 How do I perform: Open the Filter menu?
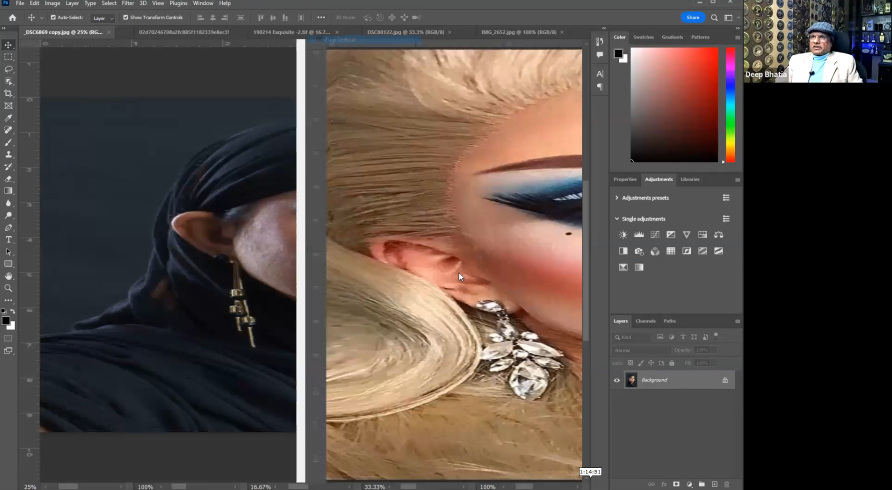(x=128, y=4)
